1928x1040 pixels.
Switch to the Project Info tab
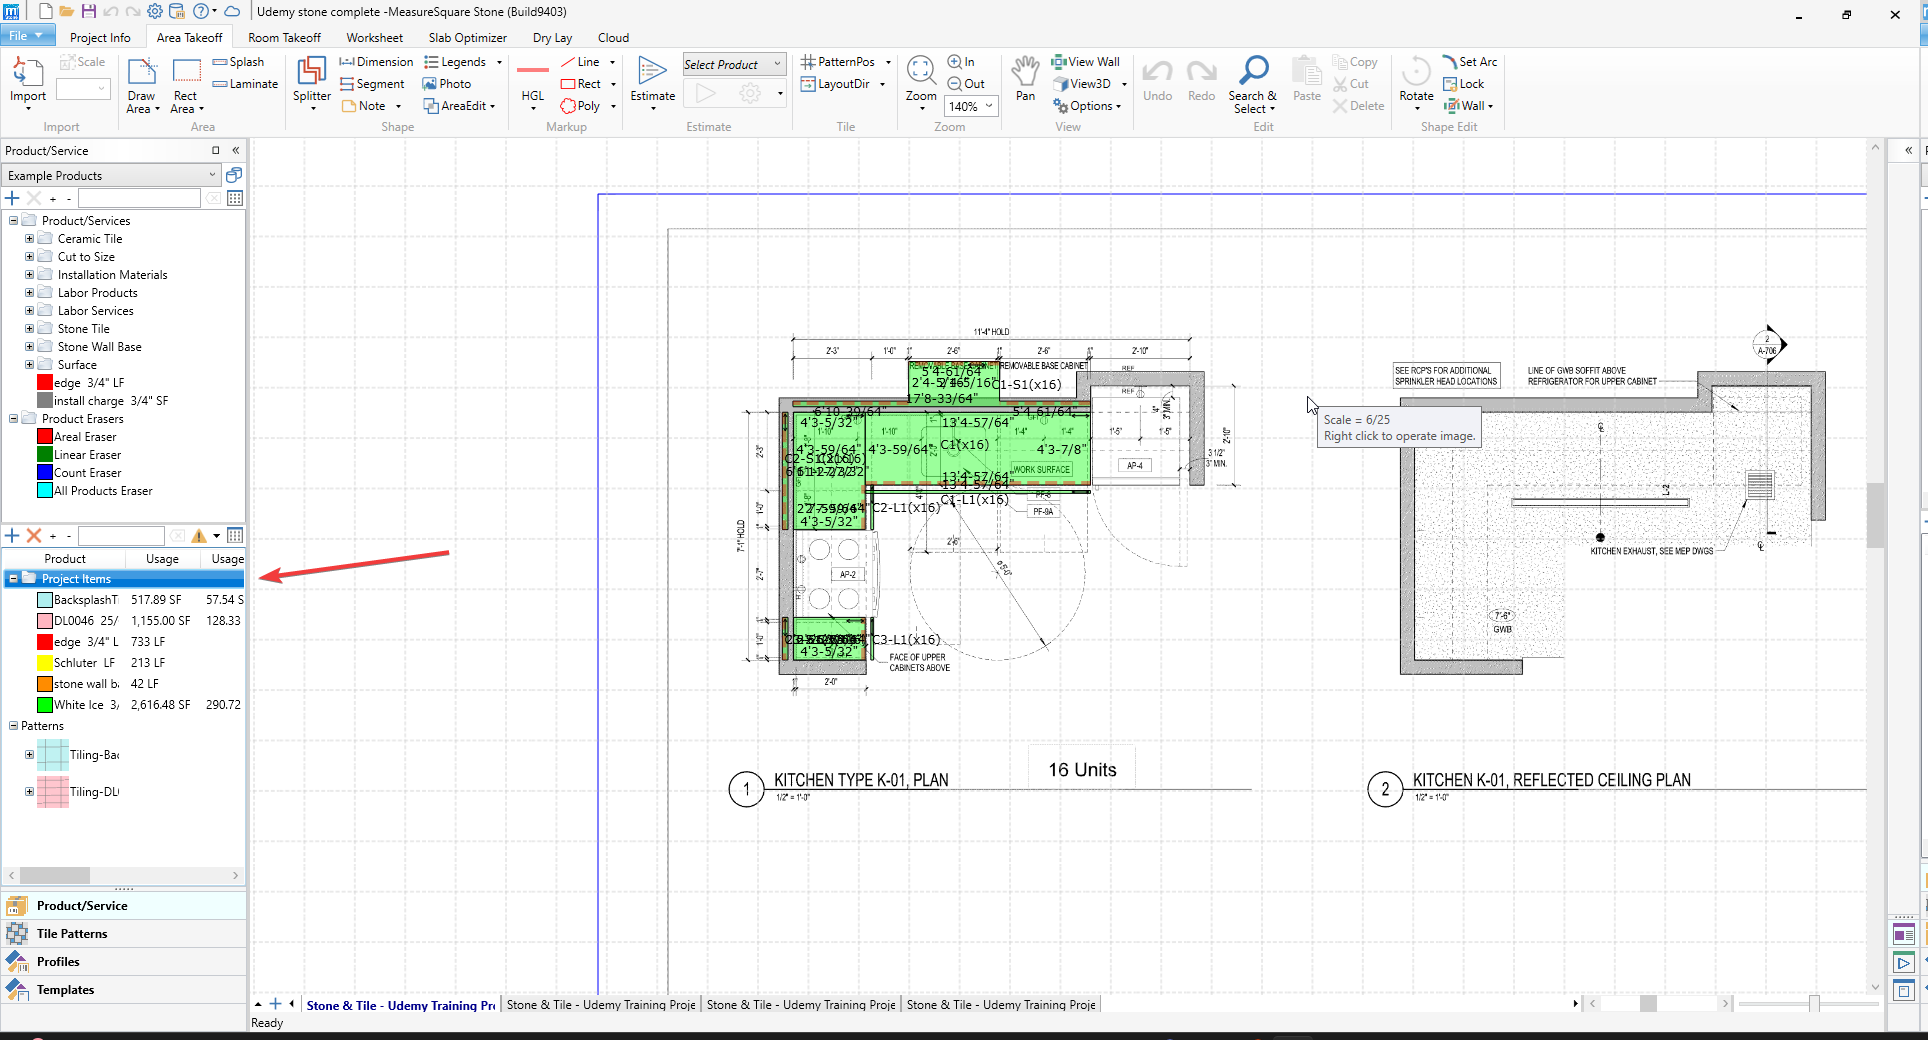tap(100, 38)
